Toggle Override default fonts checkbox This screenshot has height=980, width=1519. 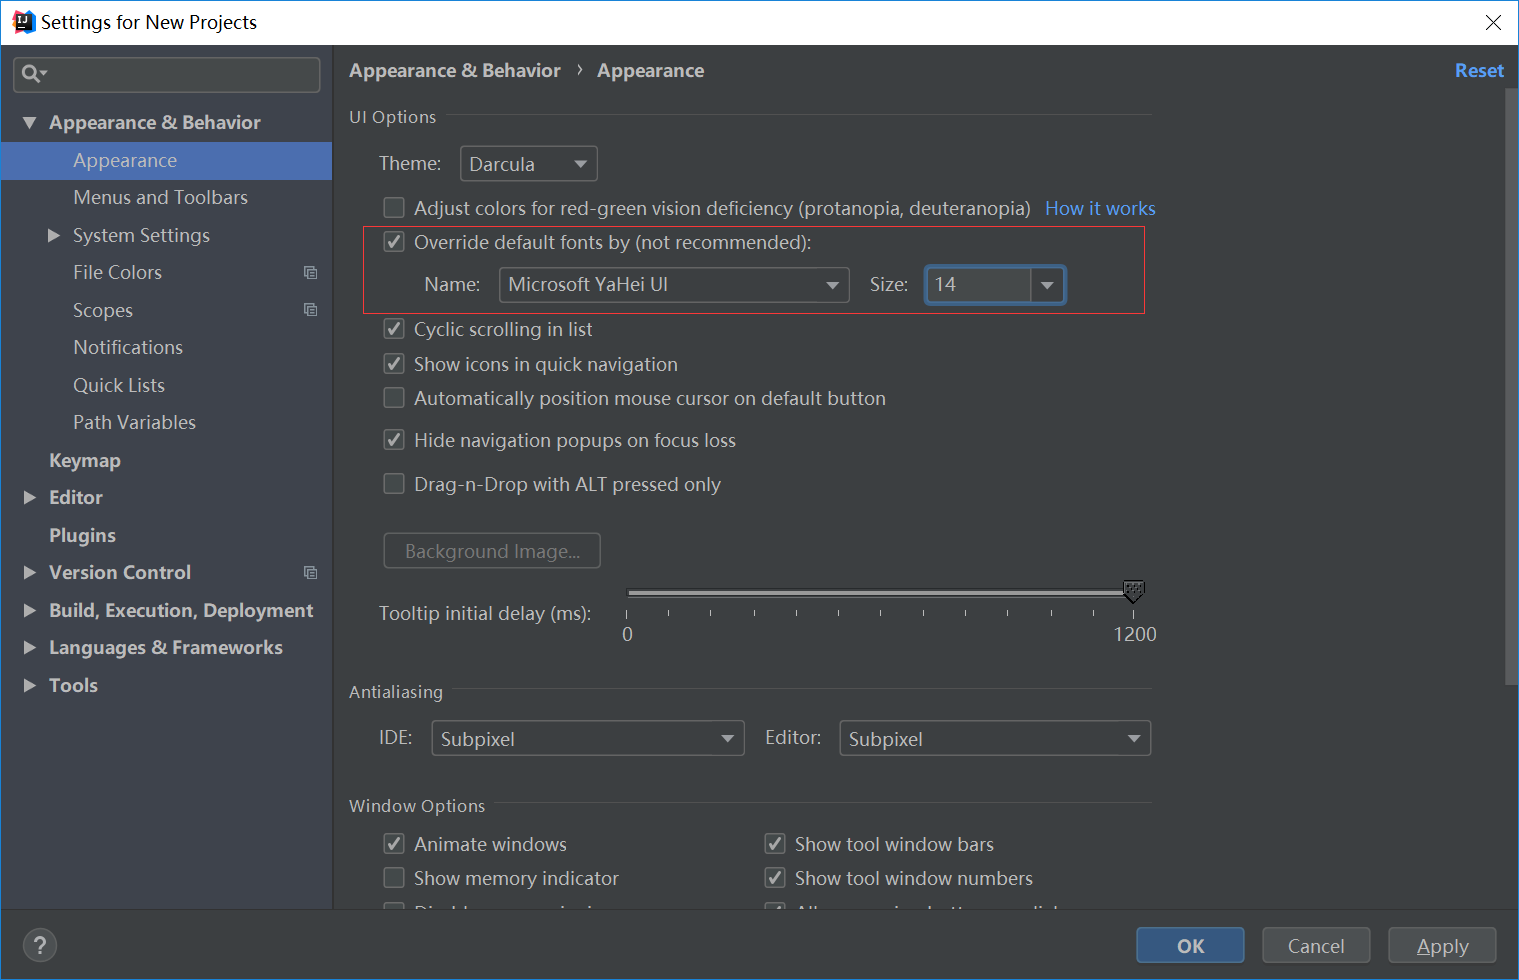[x=394, y=242]
